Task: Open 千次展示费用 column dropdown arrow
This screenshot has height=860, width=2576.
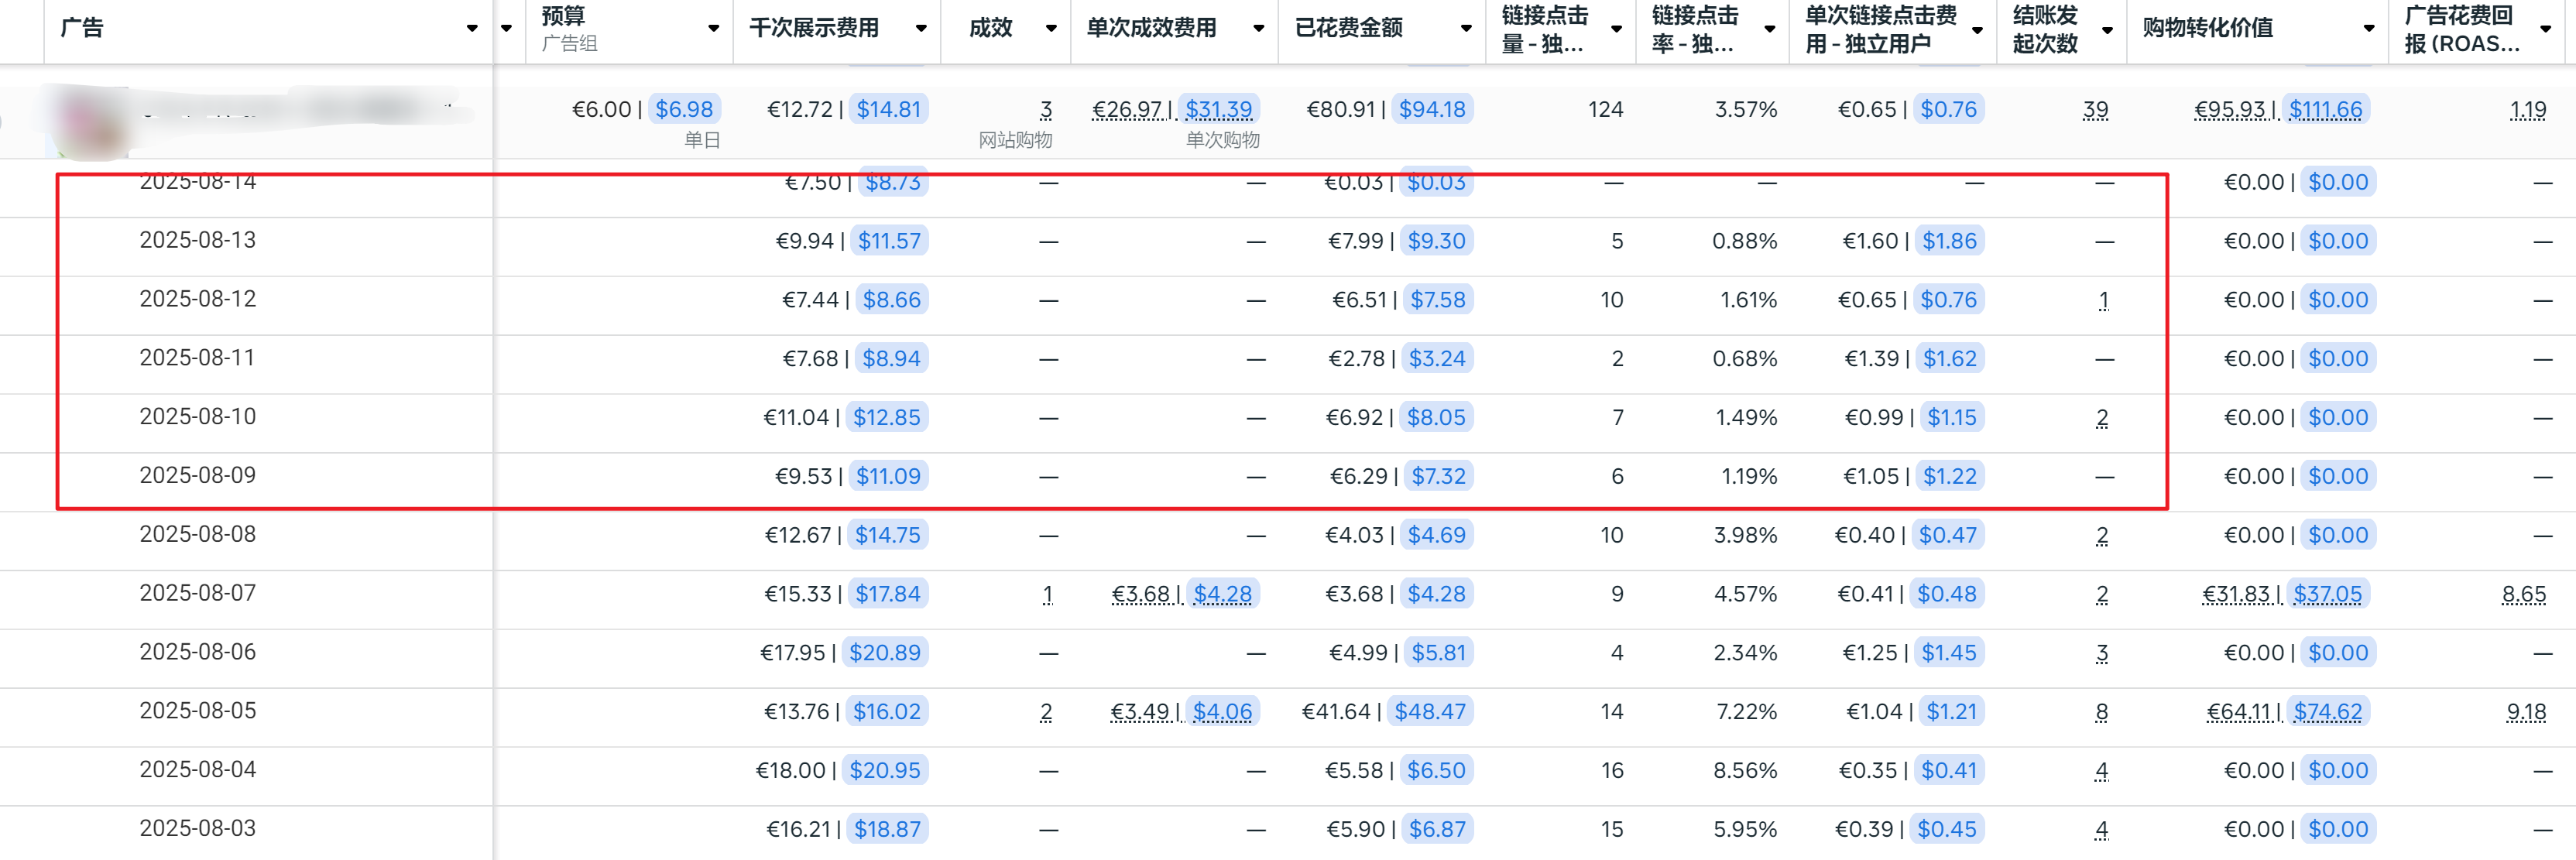Action: point(921,29)
